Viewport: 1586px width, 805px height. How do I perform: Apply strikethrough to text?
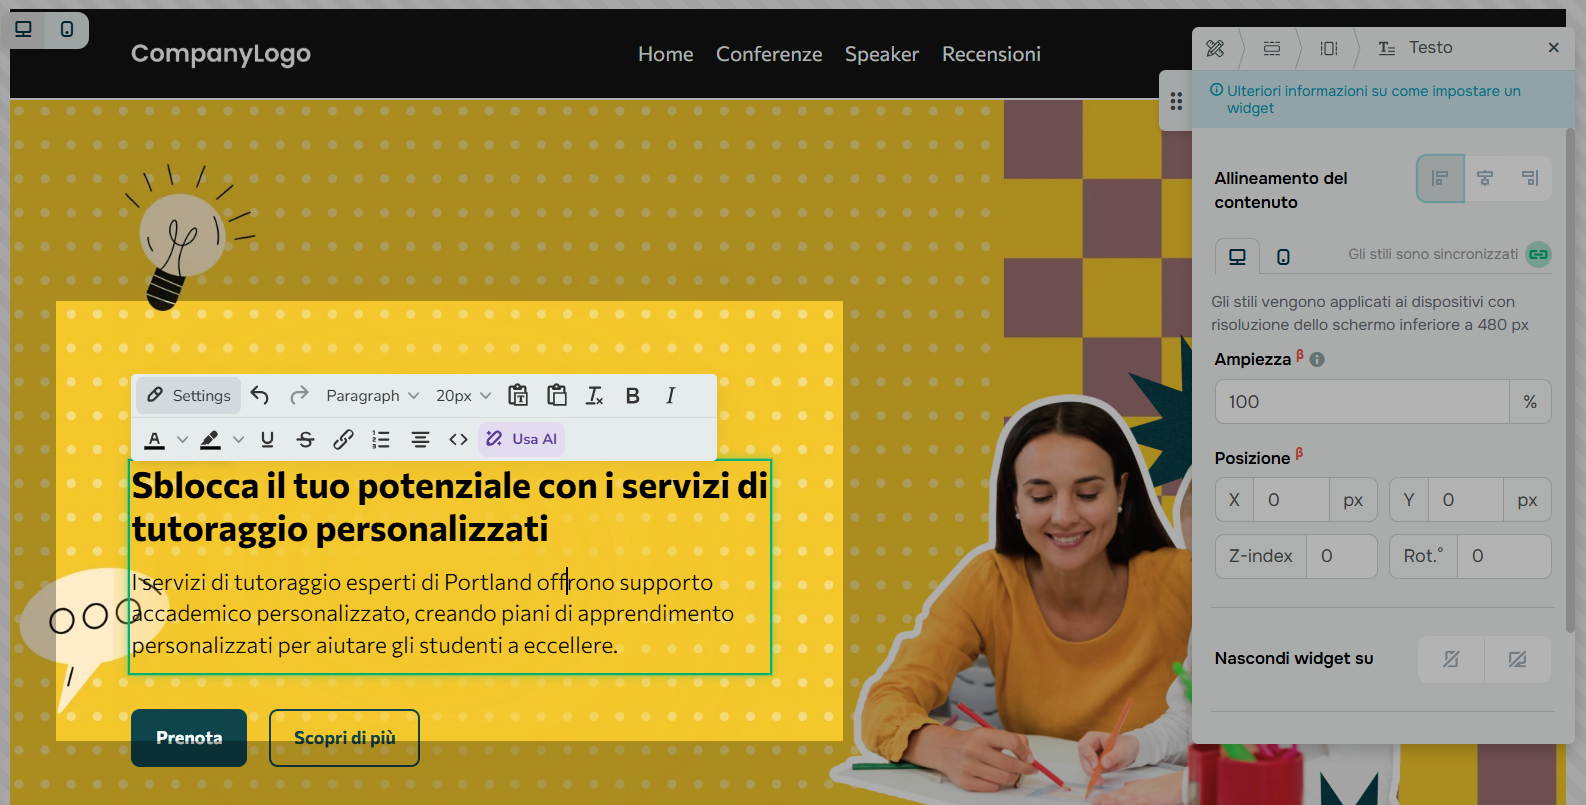click(306, 439)
